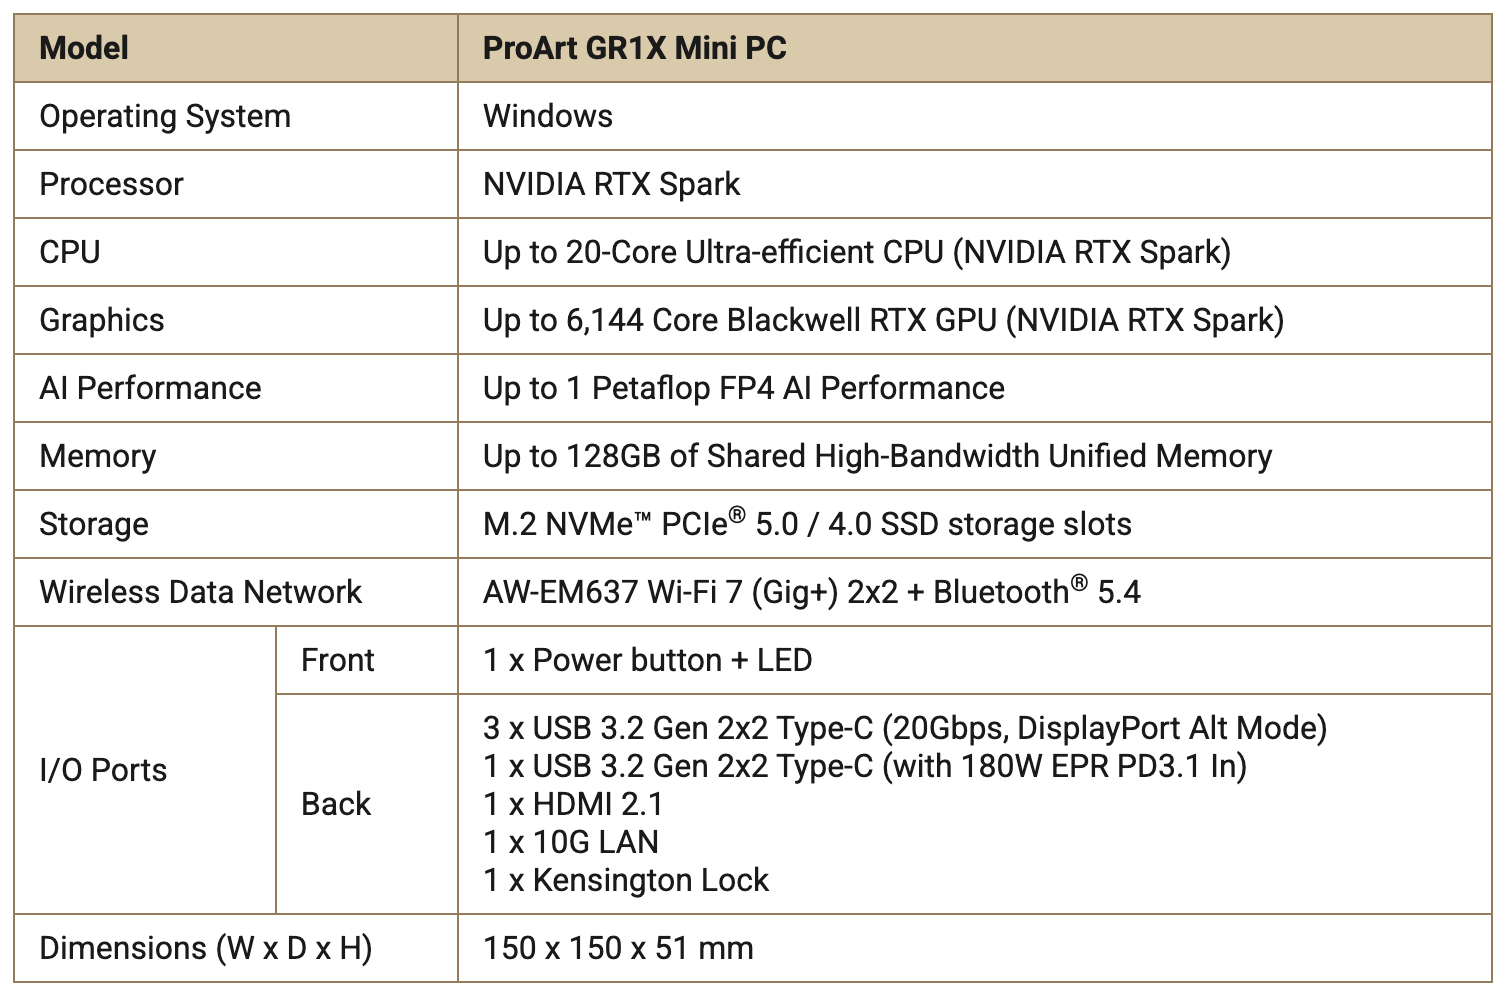Viewport: 1508px width, 1000px height.
Task: Click the Wireless Data Network label
Action: coord(200,592)
